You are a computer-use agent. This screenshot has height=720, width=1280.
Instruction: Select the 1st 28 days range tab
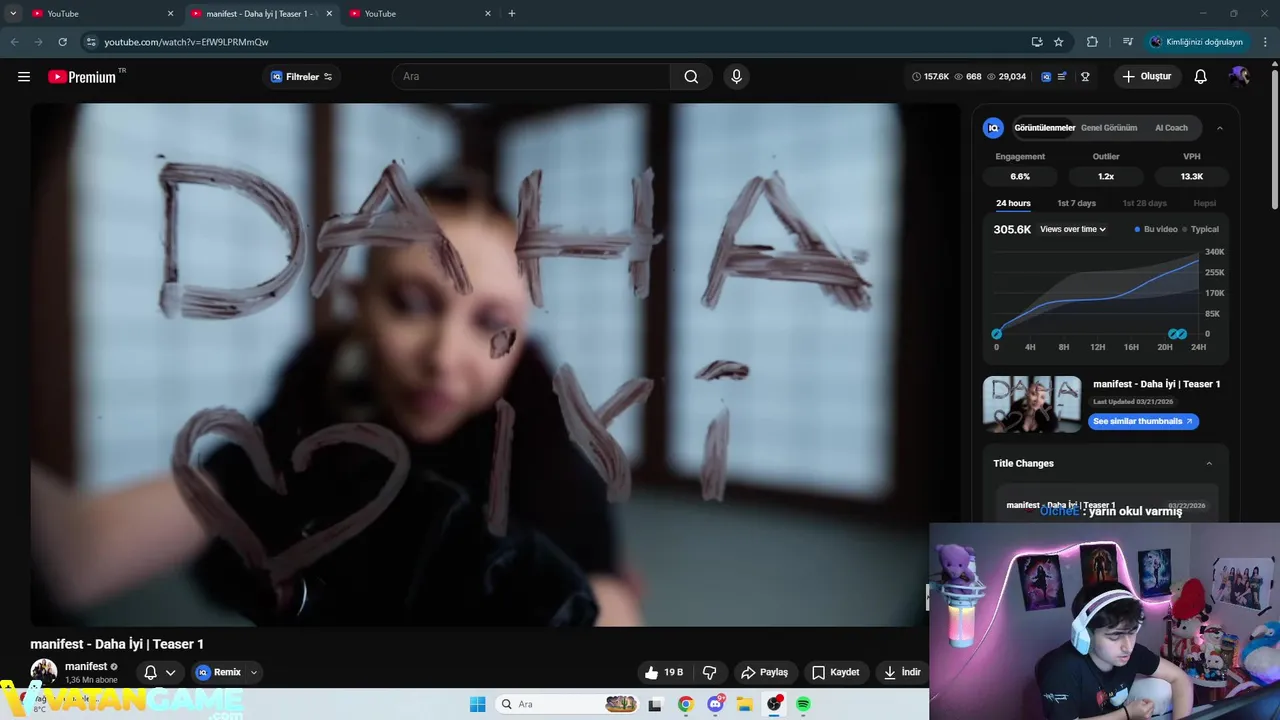coord(1144,204)
